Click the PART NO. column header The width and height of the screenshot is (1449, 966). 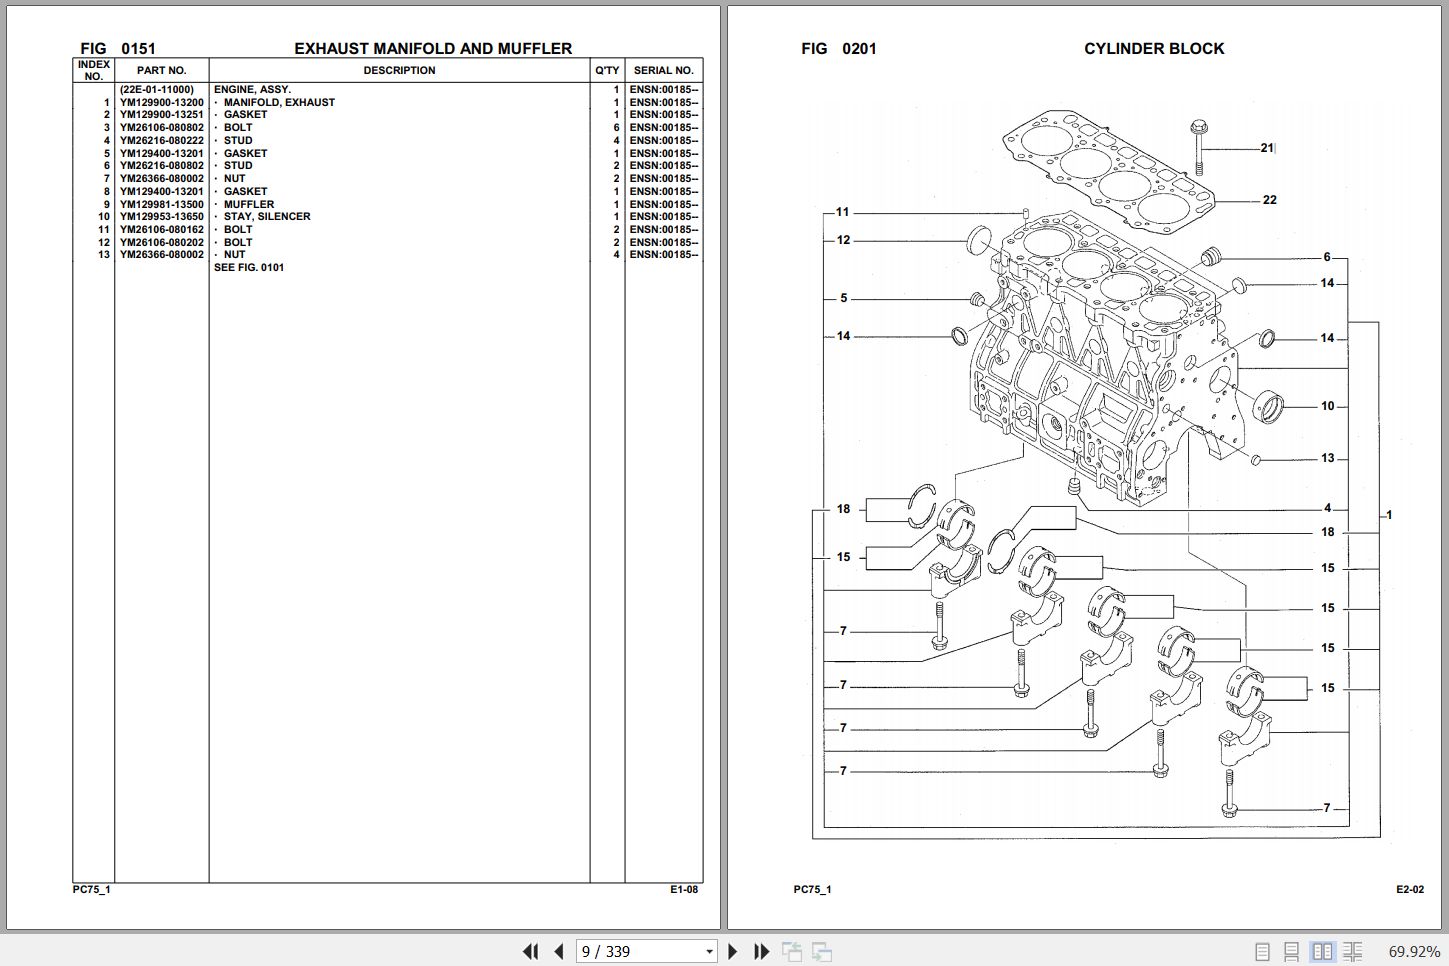(x=162, y=70)
